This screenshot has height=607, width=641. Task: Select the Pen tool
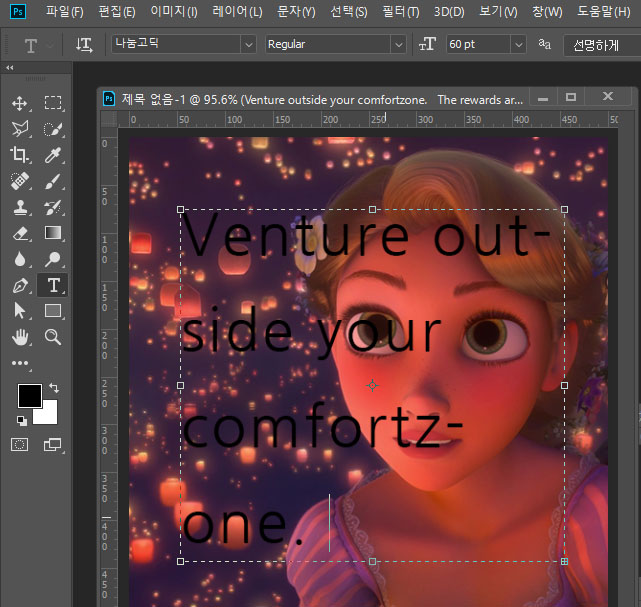click(20, 285)
